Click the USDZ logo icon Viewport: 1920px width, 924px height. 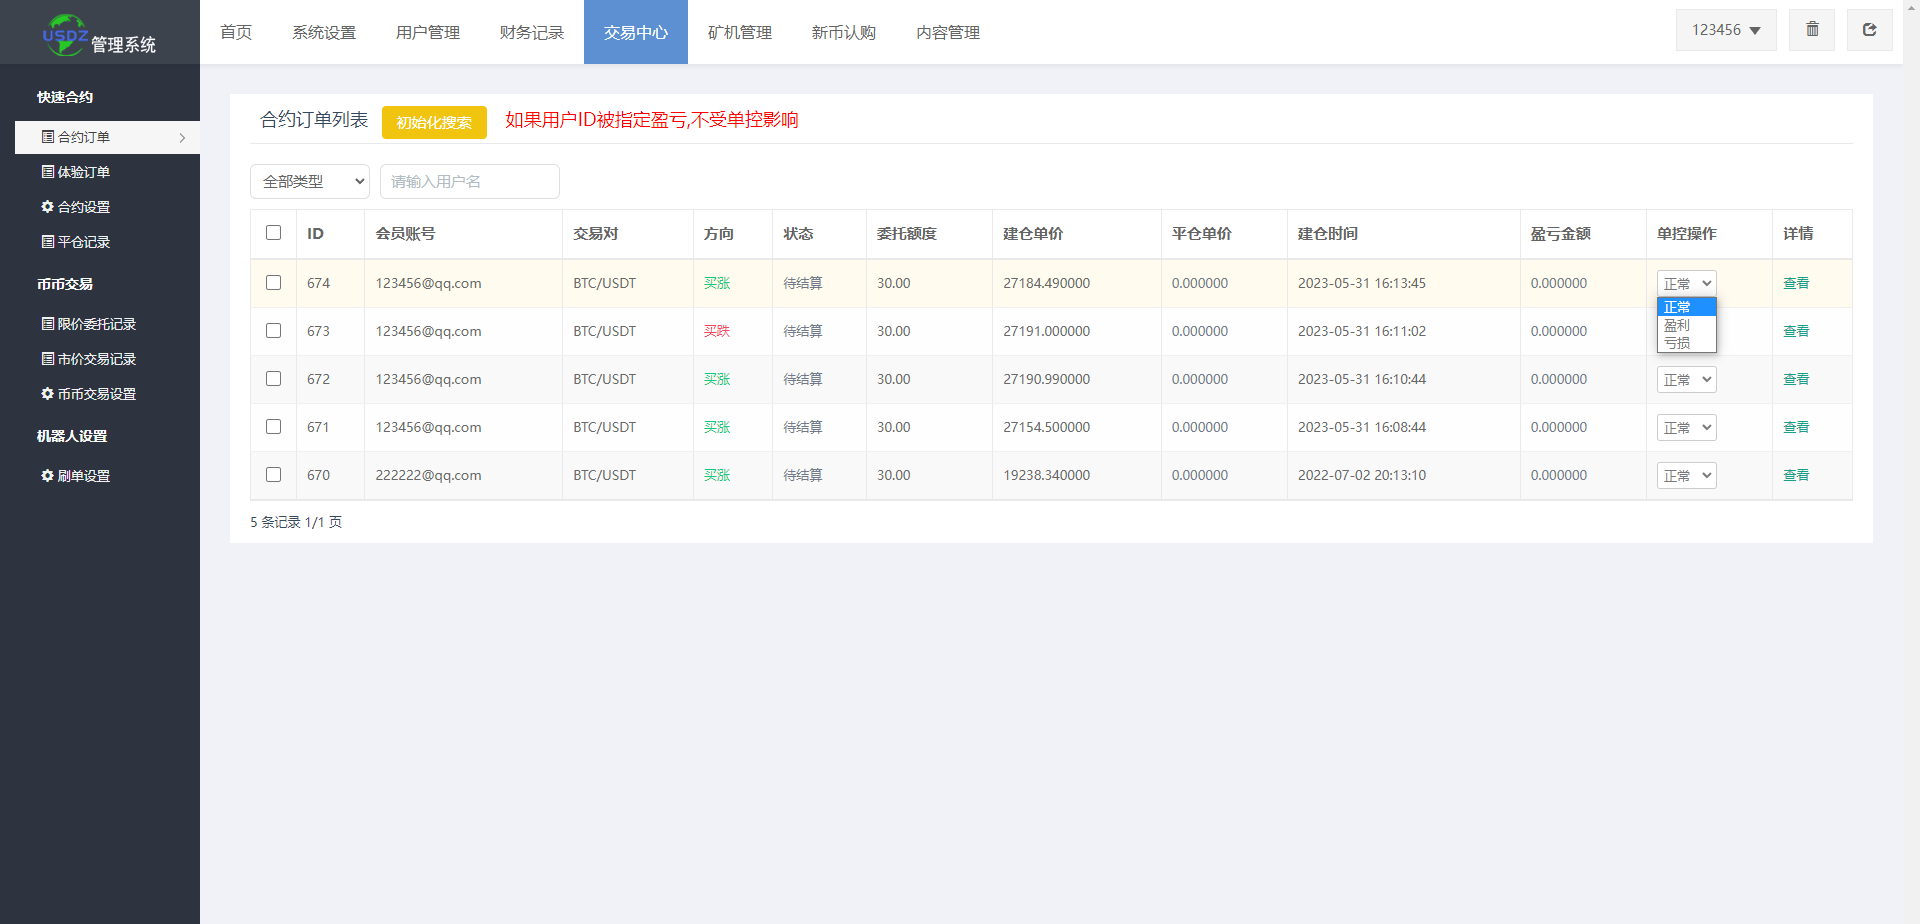tap(65, 35)
